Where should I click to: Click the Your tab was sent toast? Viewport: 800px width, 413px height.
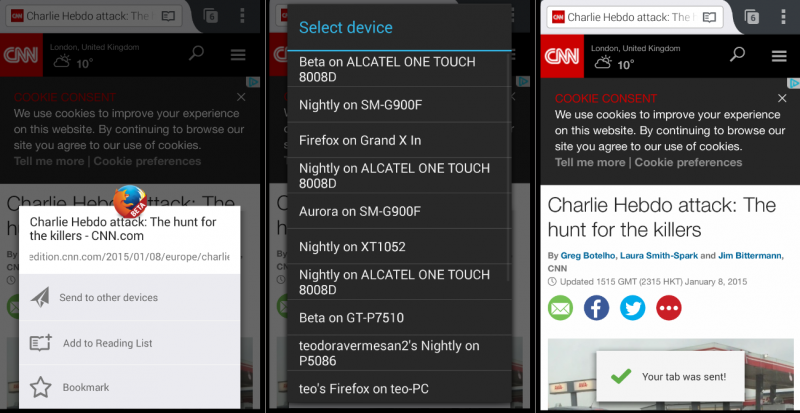point(669,377)
